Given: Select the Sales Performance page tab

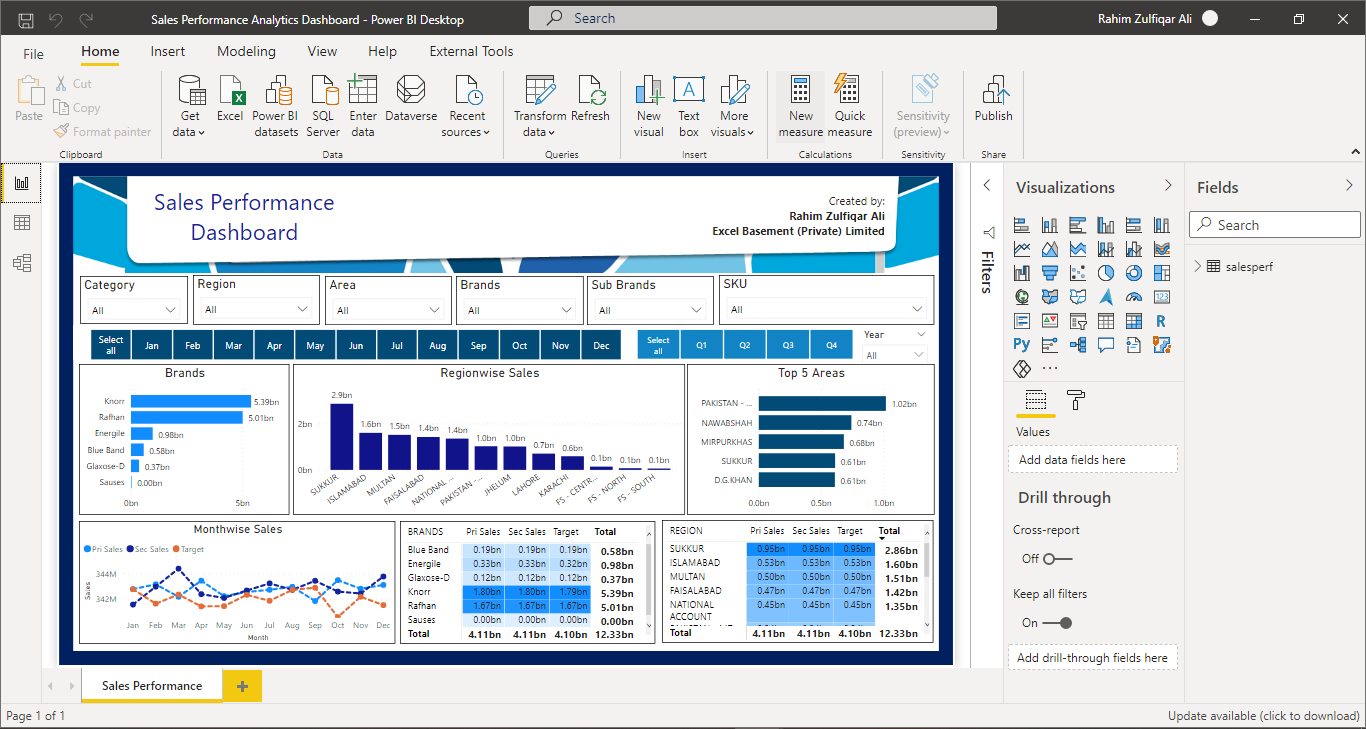Looking at the screenshot, I should pos(152,686).
